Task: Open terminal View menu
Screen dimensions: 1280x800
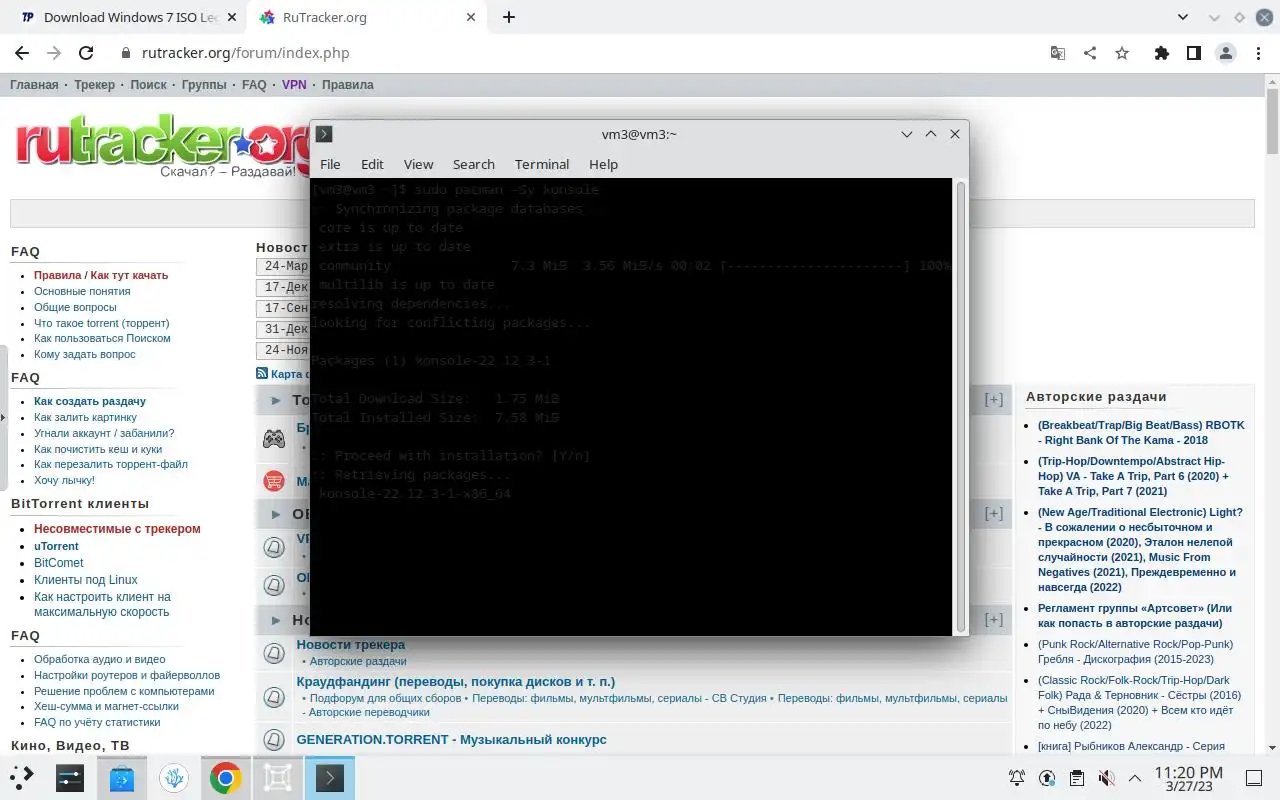Action: click(418, 164)
